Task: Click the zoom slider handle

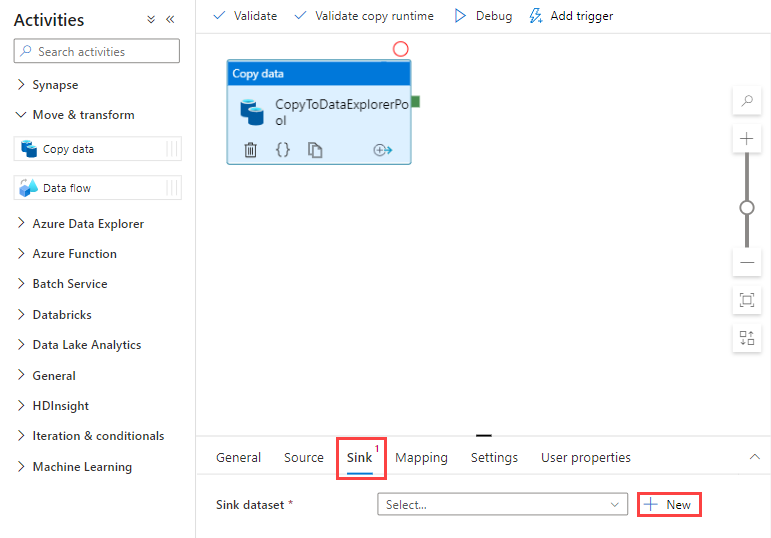Action: pos(747,208)
